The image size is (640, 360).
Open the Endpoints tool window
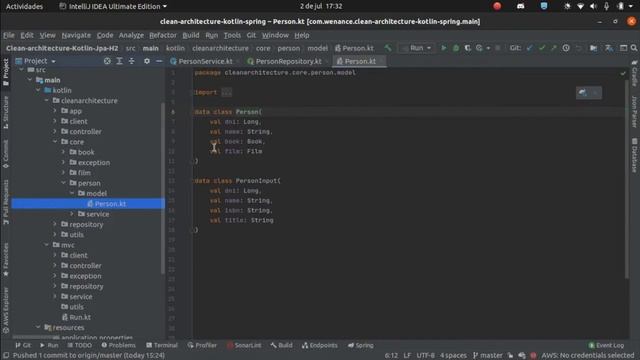coord(320,345)
